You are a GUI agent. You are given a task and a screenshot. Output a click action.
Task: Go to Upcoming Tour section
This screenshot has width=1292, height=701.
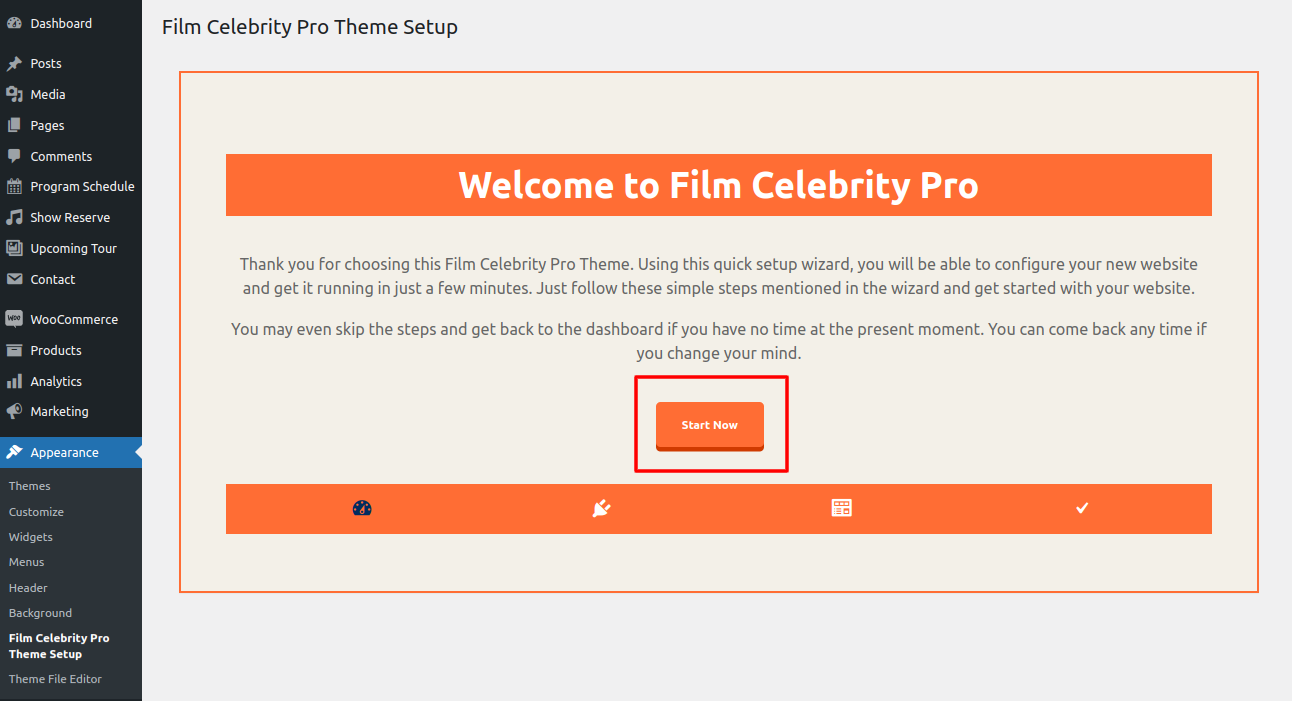pos(73,248)
